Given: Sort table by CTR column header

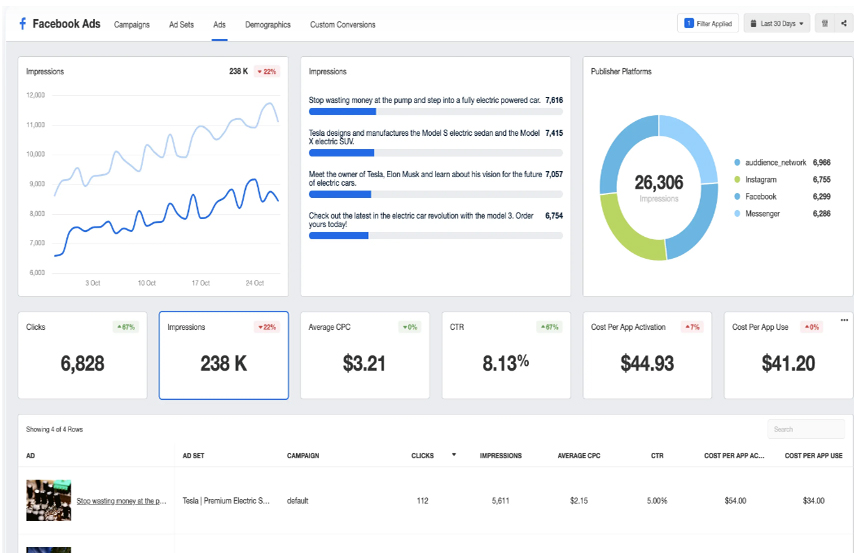Looking at the screenshot, I should [657, 455].
